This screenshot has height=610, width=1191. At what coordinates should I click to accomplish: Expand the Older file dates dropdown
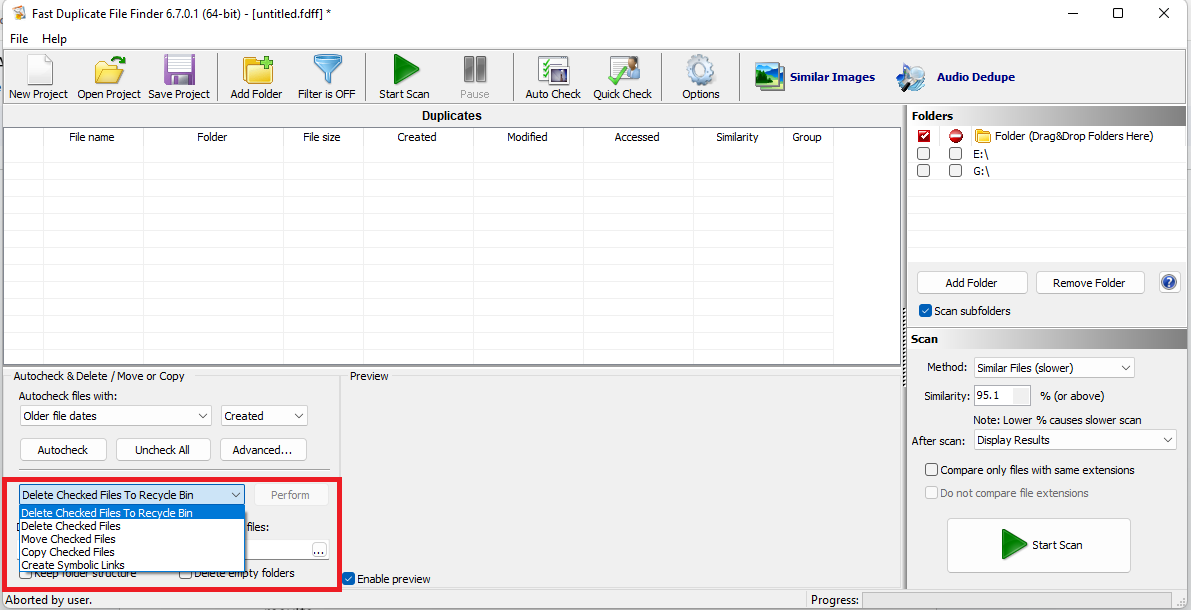click(115, 416)
